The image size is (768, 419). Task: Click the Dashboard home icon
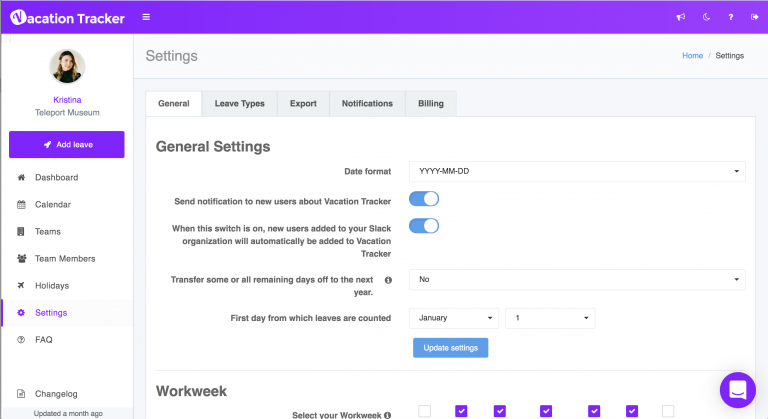pyautogui.click(x=21, y=177)
